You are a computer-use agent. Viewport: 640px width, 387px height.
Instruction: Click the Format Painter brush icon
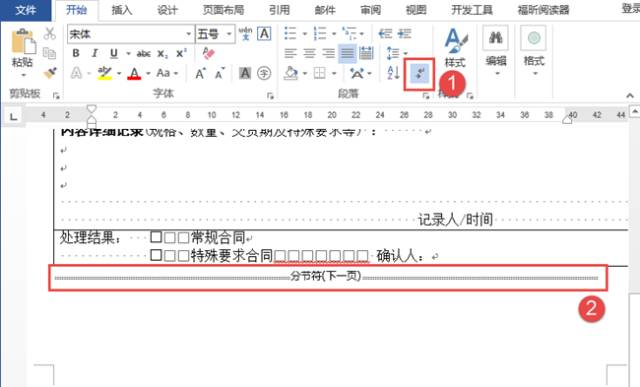50,73
